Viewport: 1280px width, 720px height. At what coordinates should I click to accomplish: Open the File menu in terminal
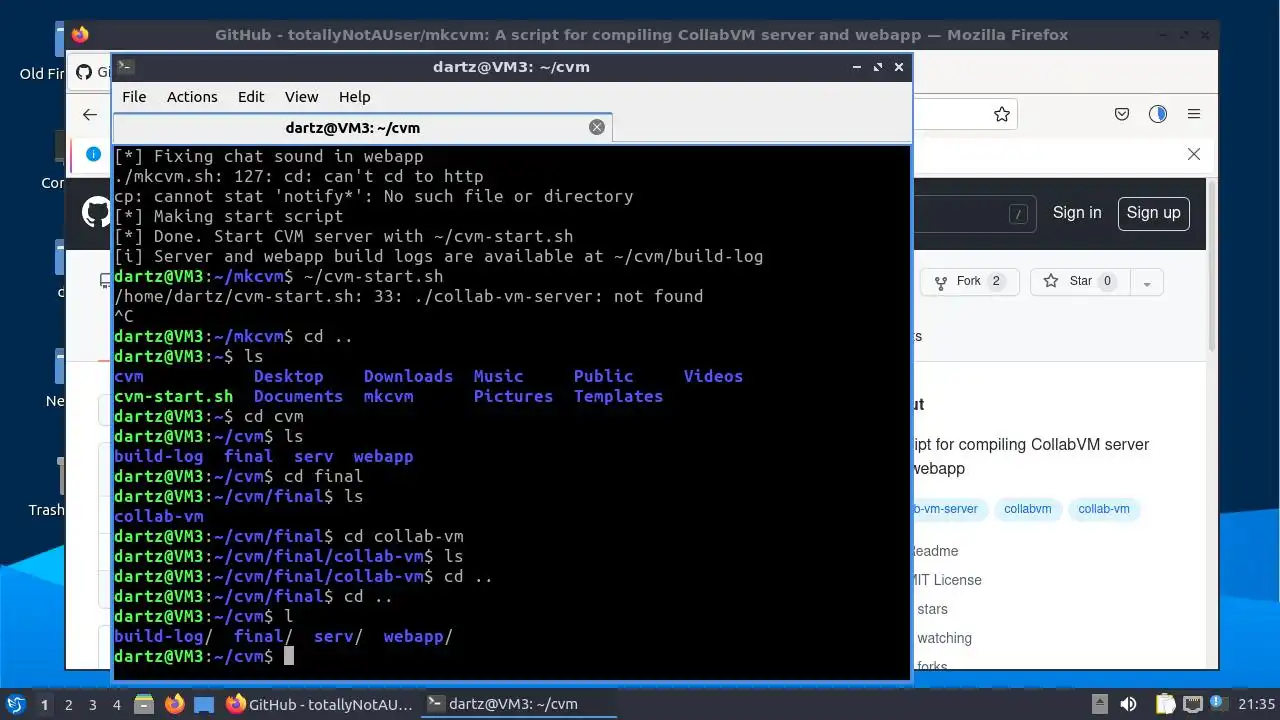134,97
